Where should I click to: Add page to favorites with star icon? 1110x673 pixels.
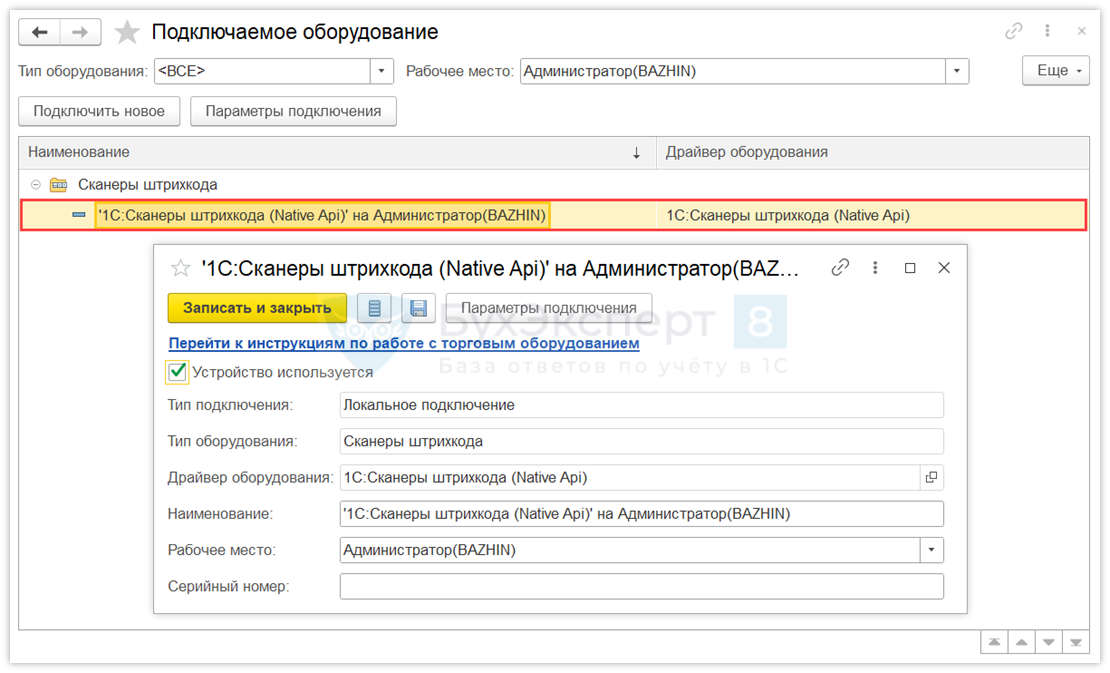tap(127, 32)
